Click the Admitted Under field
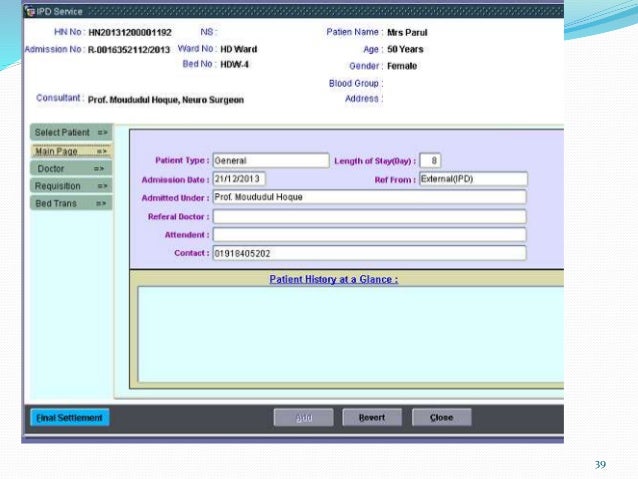638x479 pixels. pyautogui.click(x=368, y=197)
